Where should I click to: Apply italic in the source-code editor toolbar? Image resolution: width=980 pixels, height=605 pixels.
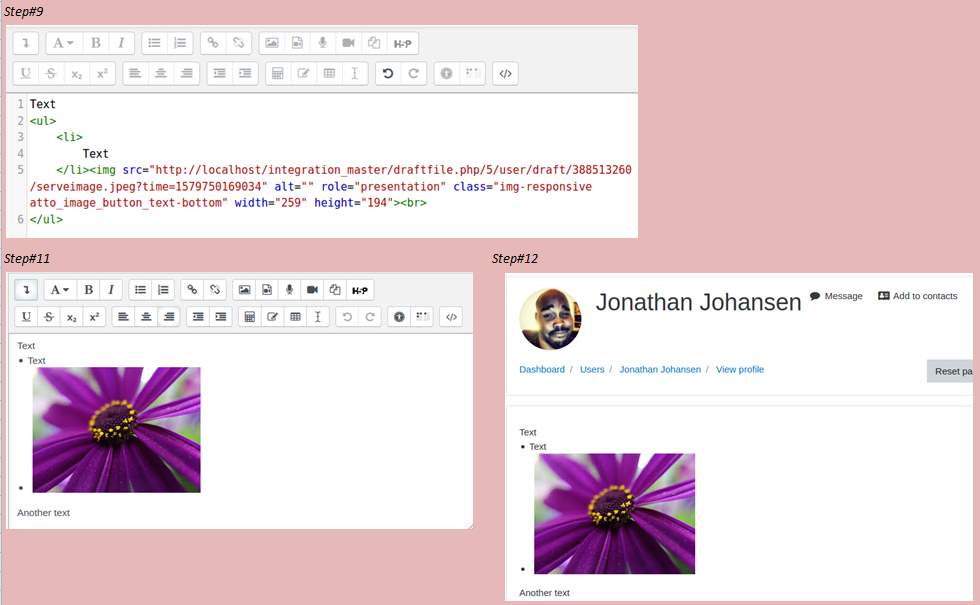(121, 43)
